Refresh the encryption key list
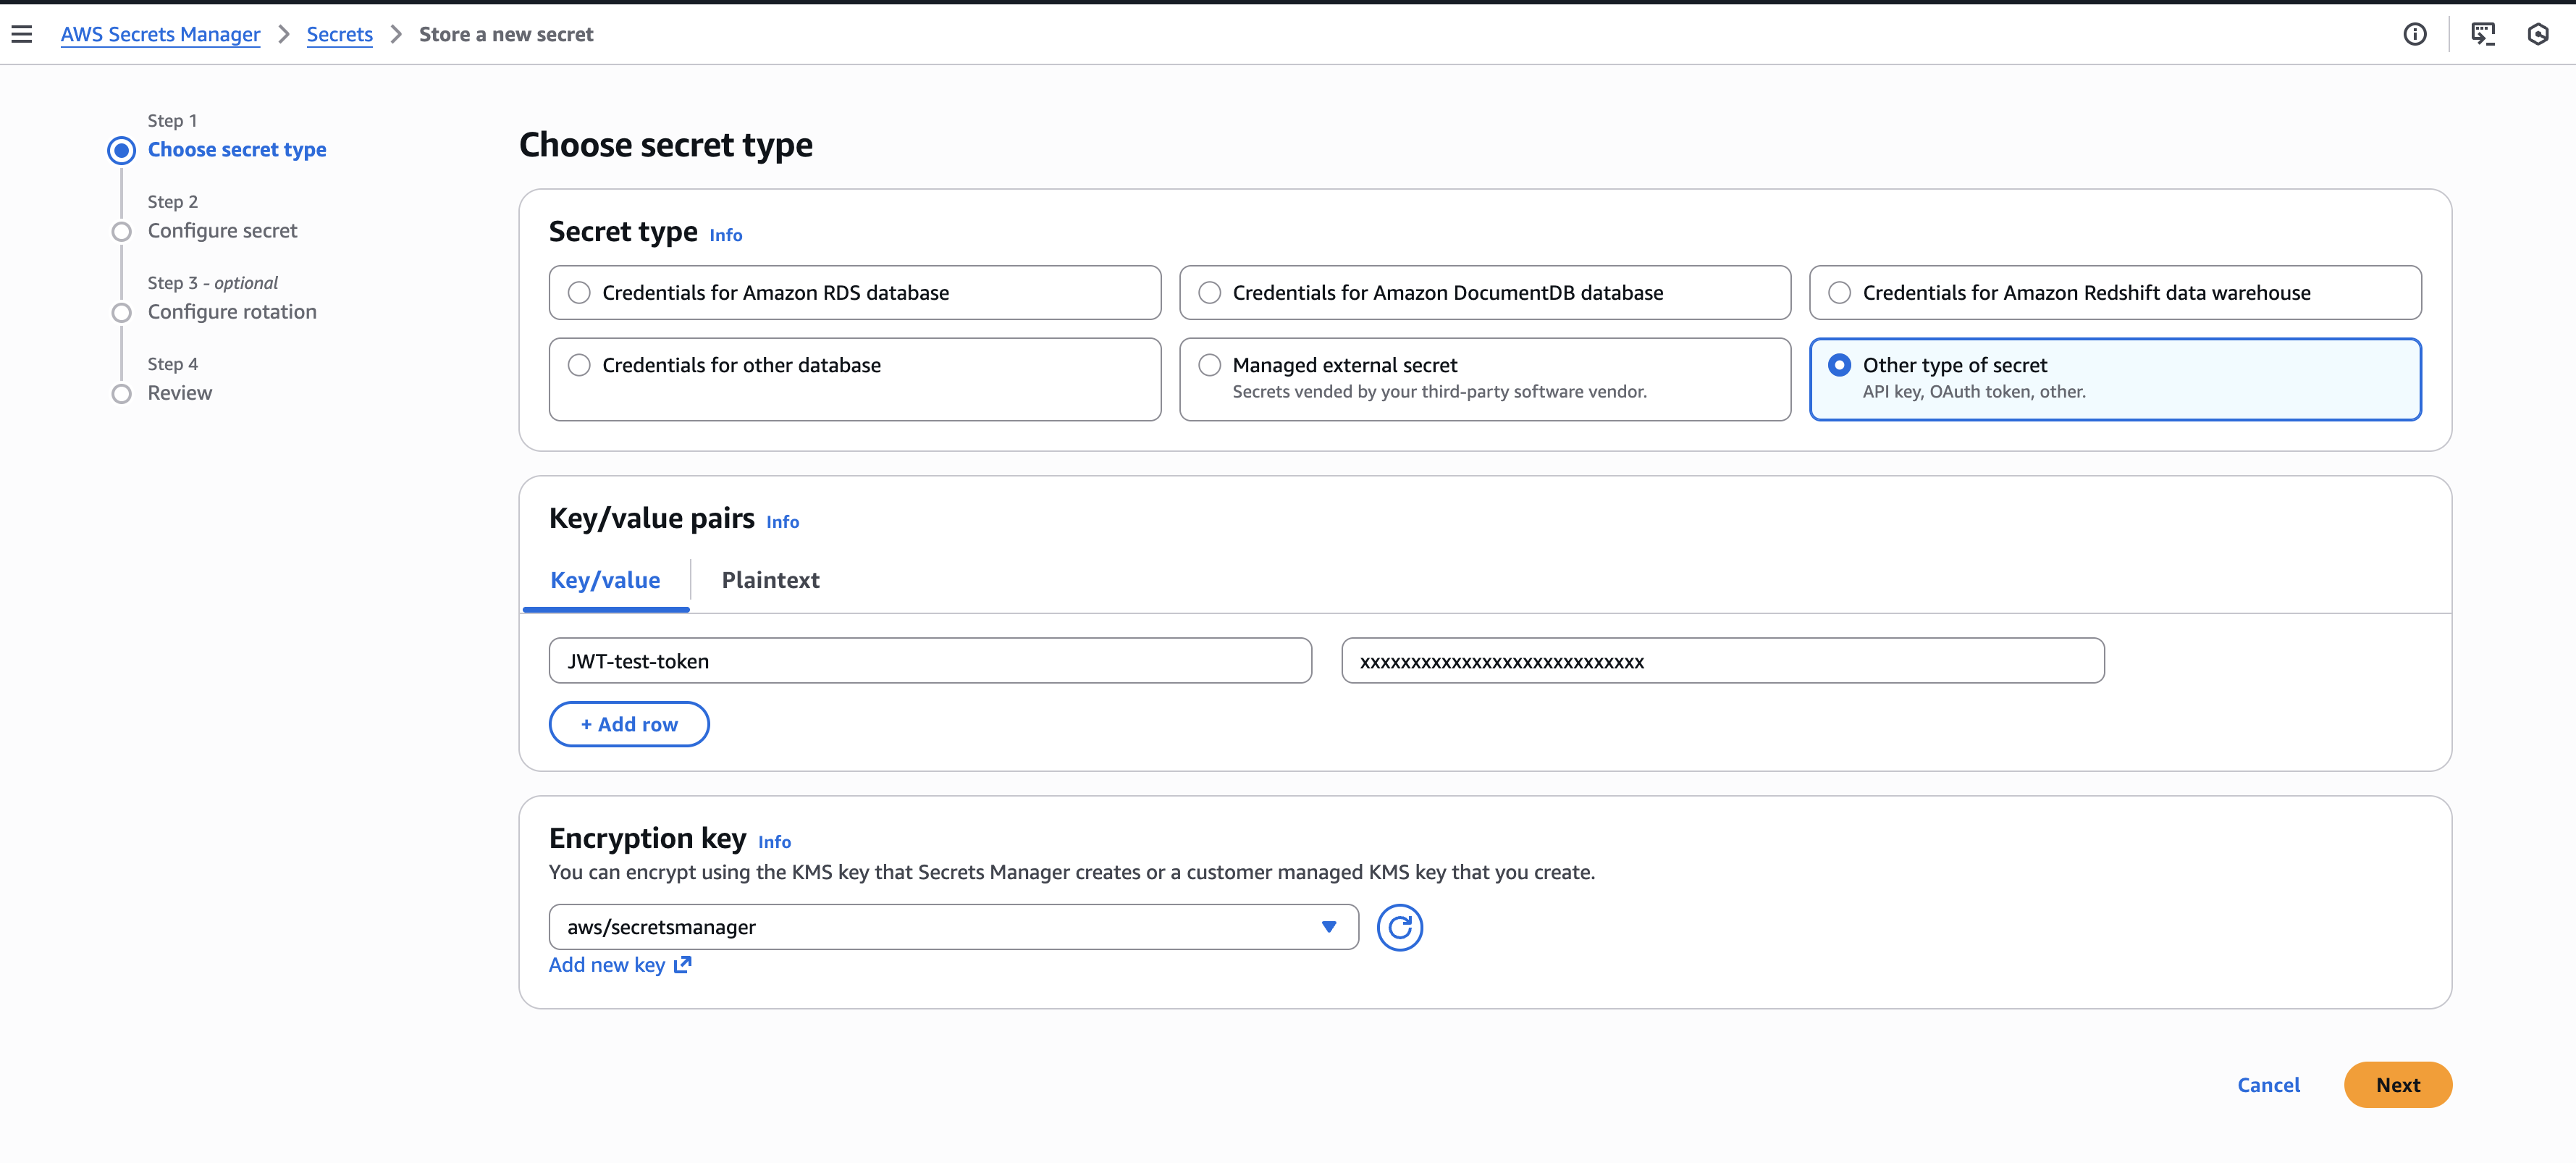Viewport: 2576px width, 1163px height. [x=1399, y=927]
